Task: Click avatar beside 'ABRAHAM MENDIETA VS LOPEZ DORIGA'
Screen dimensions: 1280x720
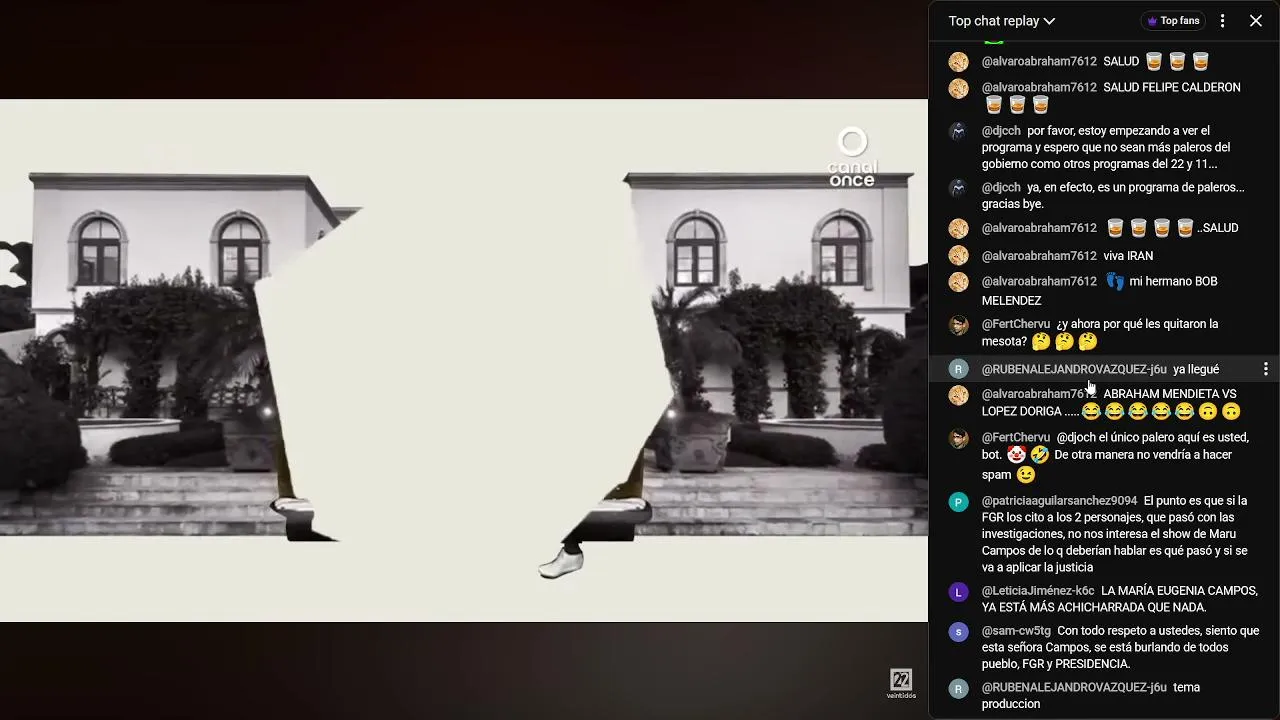Action: click(x=958, y=395)
